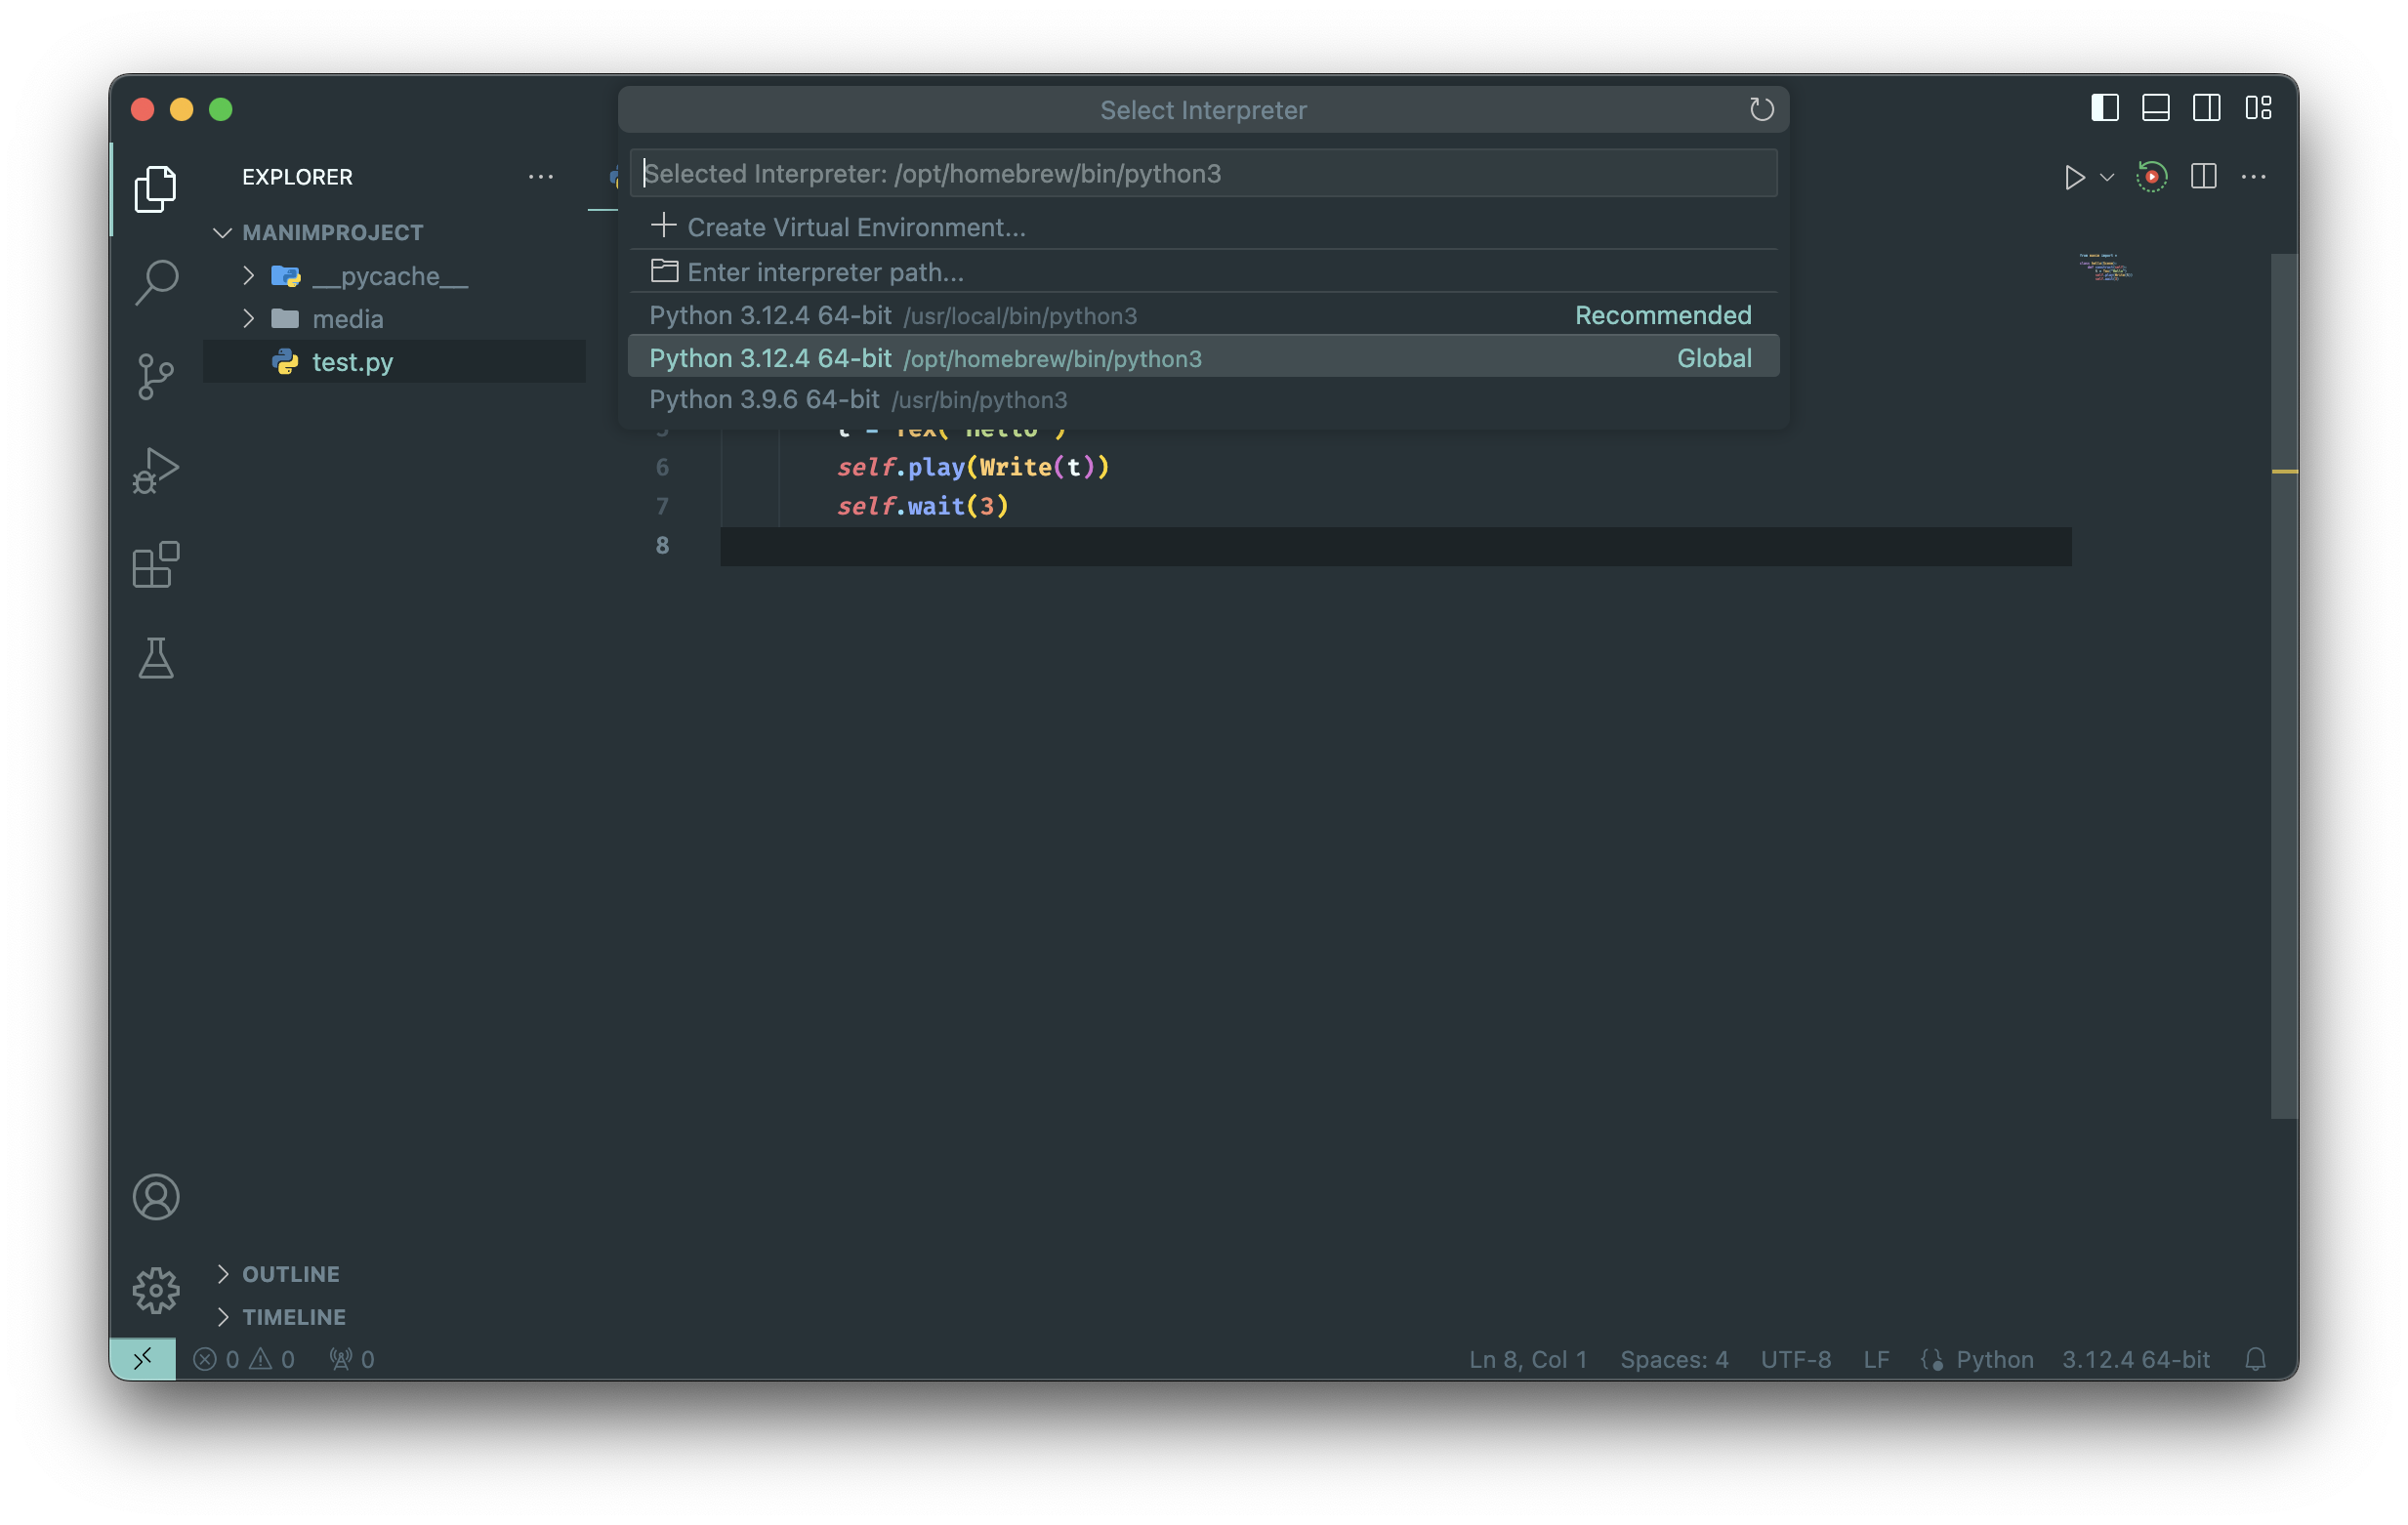Open Explorer Views and More Actions ellipsis

pos(540,177)
